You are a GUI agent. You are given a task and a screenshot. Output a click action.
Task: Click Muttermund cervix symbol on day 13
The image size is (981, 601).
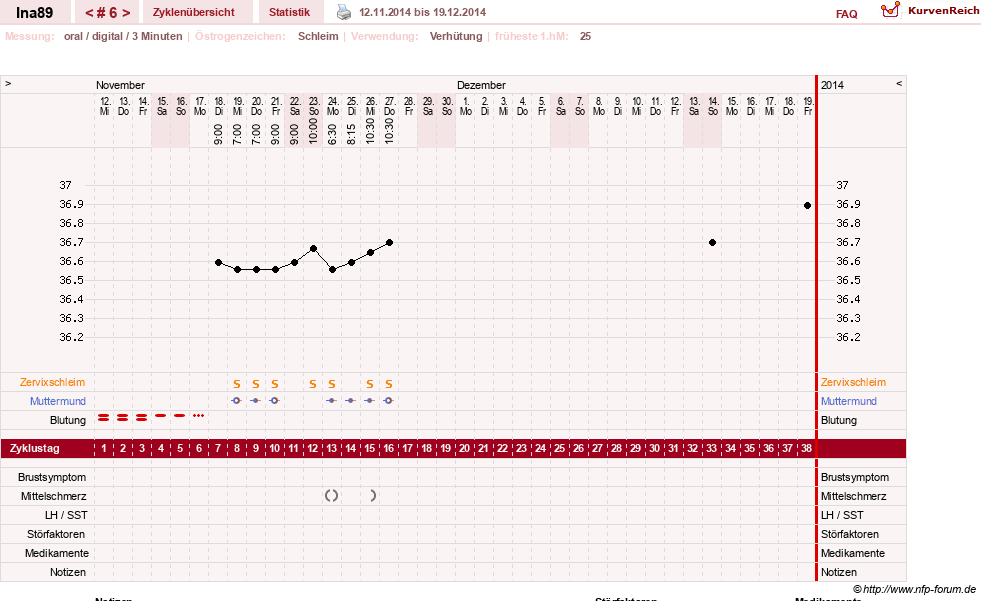[x=331, y=400]
